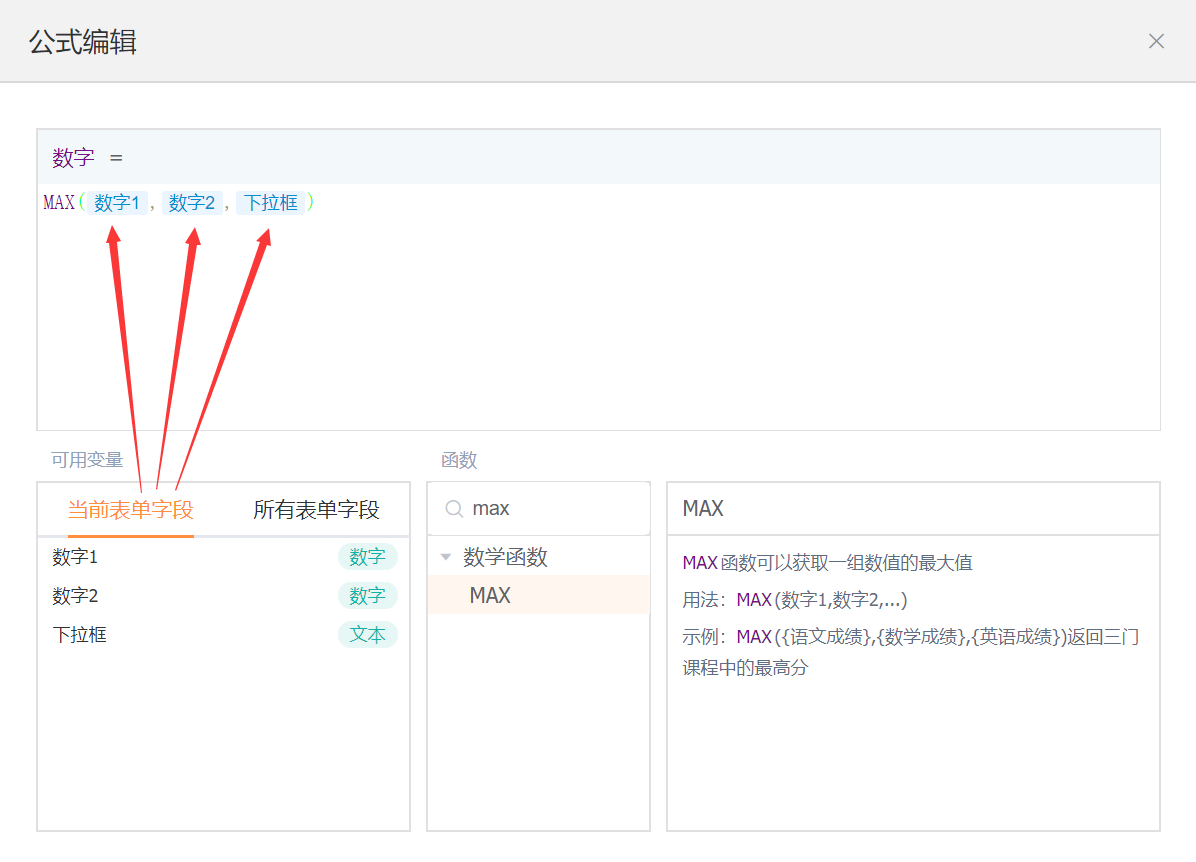Click the 数字 type badge beside 数字2
Image resolution: width=1196 pixels, height=862 pixels.
tap(368, 596)
